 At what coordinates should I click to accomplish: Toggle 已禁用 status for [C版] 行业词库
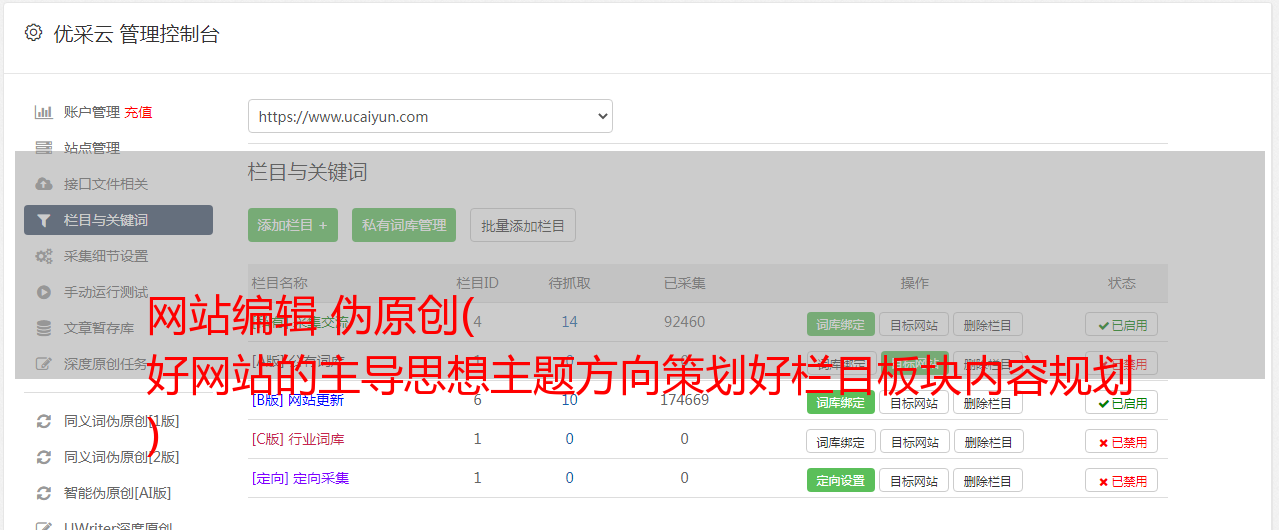1122,441
